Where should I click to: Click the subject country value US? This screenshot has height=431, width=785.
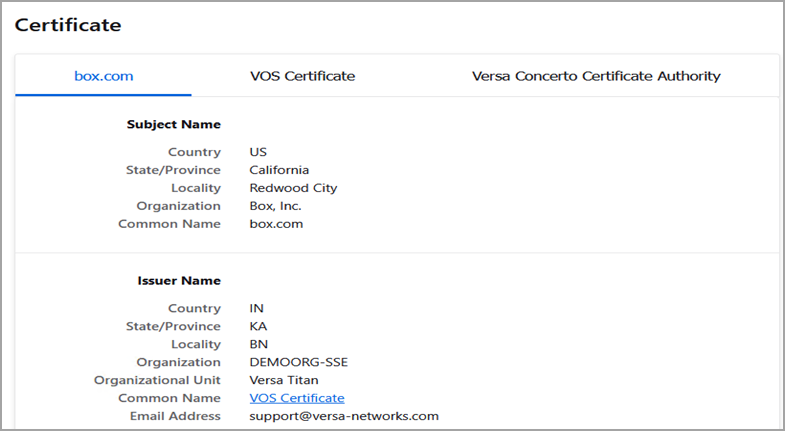pyautogui.click(x=258, y=152)
